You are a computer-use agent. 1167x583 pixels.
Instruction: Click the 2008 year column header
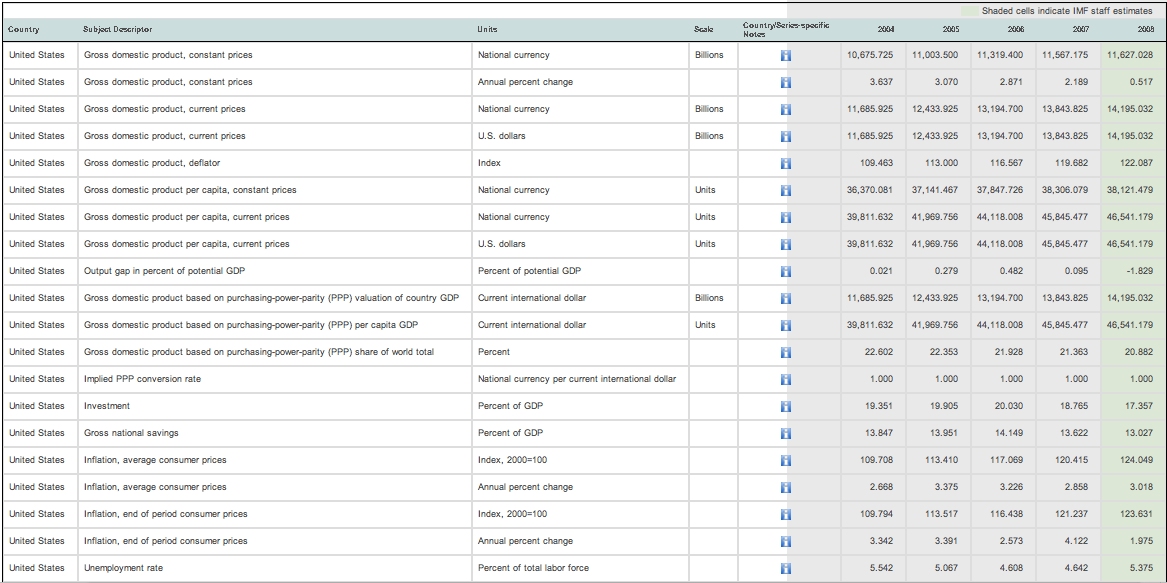pyautogui.click(x=1145, y=30)
